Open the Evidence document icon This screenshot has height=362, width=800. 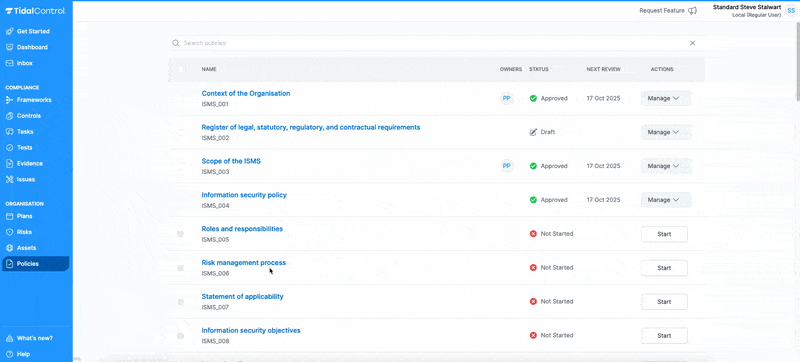pos(9,164)
